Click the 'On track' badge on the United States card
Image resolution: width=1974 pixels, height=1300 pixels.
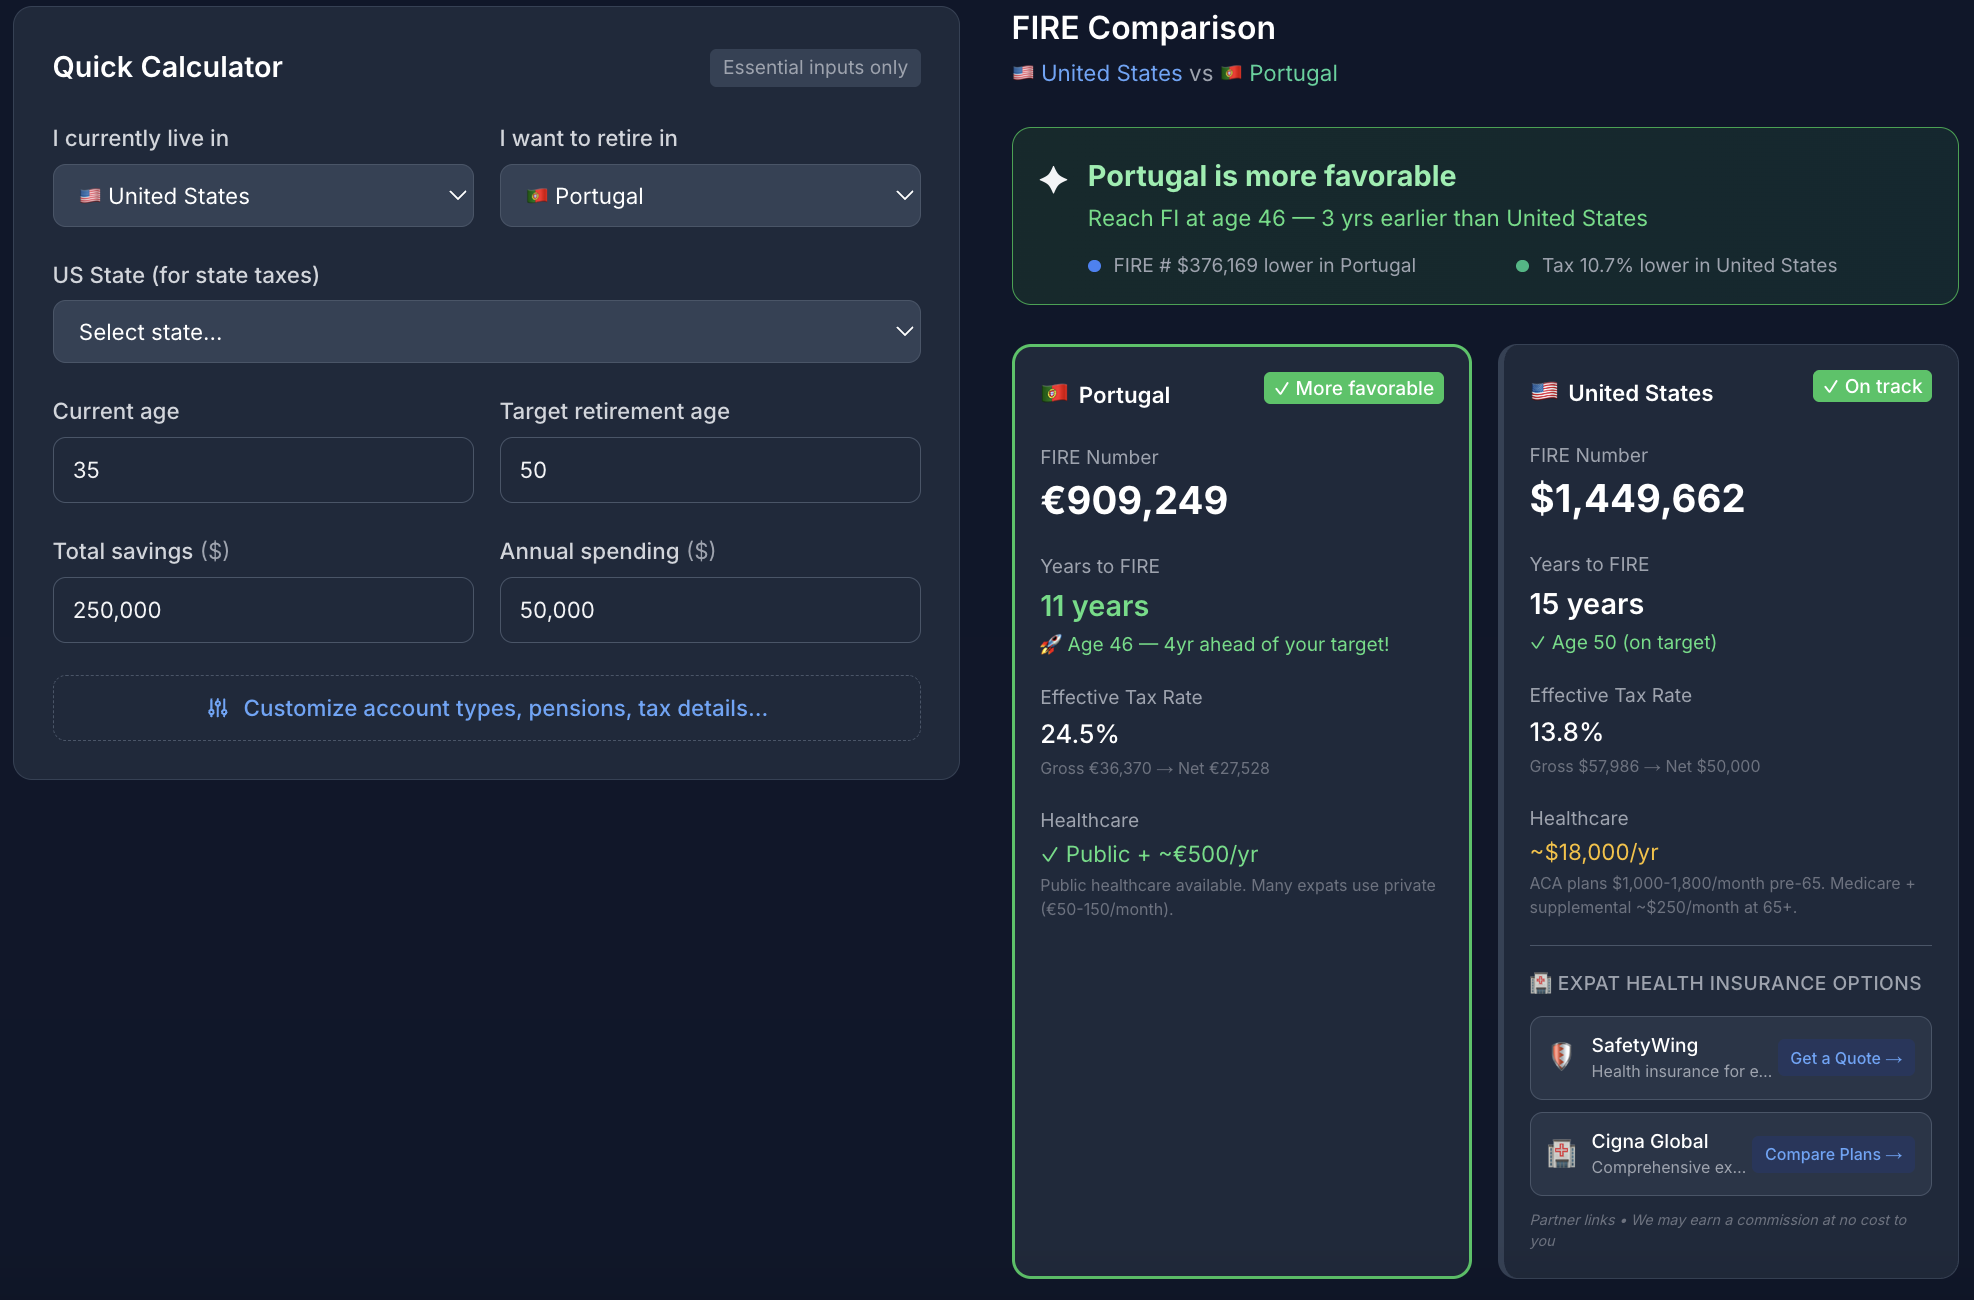tap(1872, 387)
